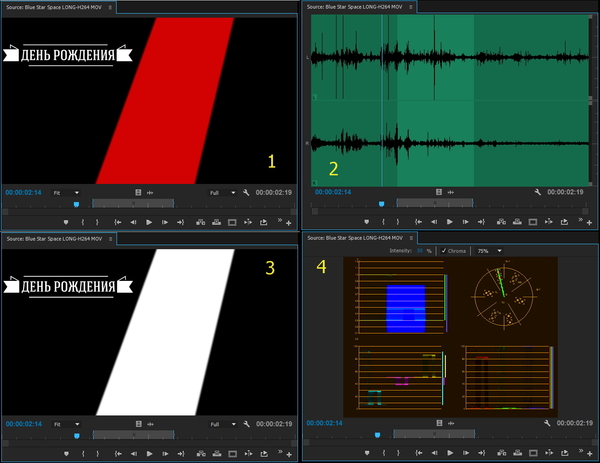Screen dimensions: 600x463
Task: Click Mark Out in the white-stripe monitor
Action: 97,452
